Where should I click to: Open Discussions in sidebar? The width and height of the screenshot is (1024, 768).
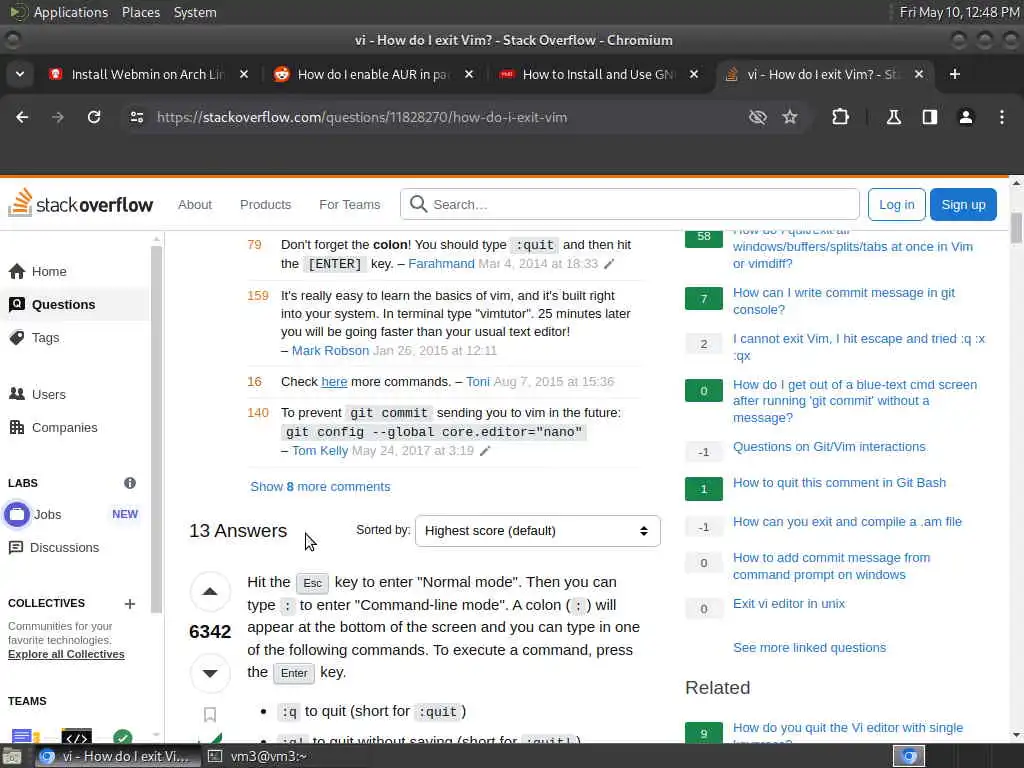(x=54, y=547)
